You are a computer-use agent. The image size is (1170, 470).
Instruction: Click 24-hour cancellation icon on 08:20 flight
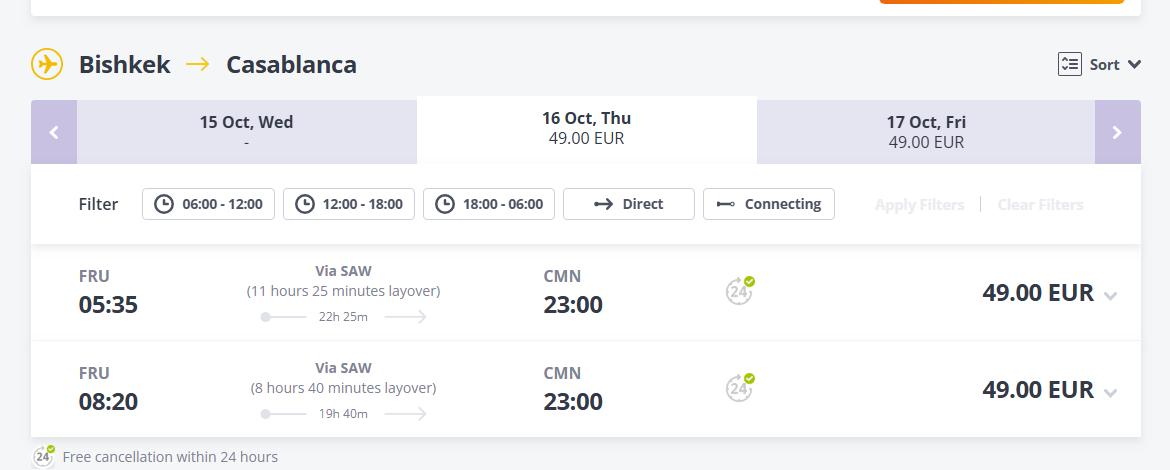[740, 388]
